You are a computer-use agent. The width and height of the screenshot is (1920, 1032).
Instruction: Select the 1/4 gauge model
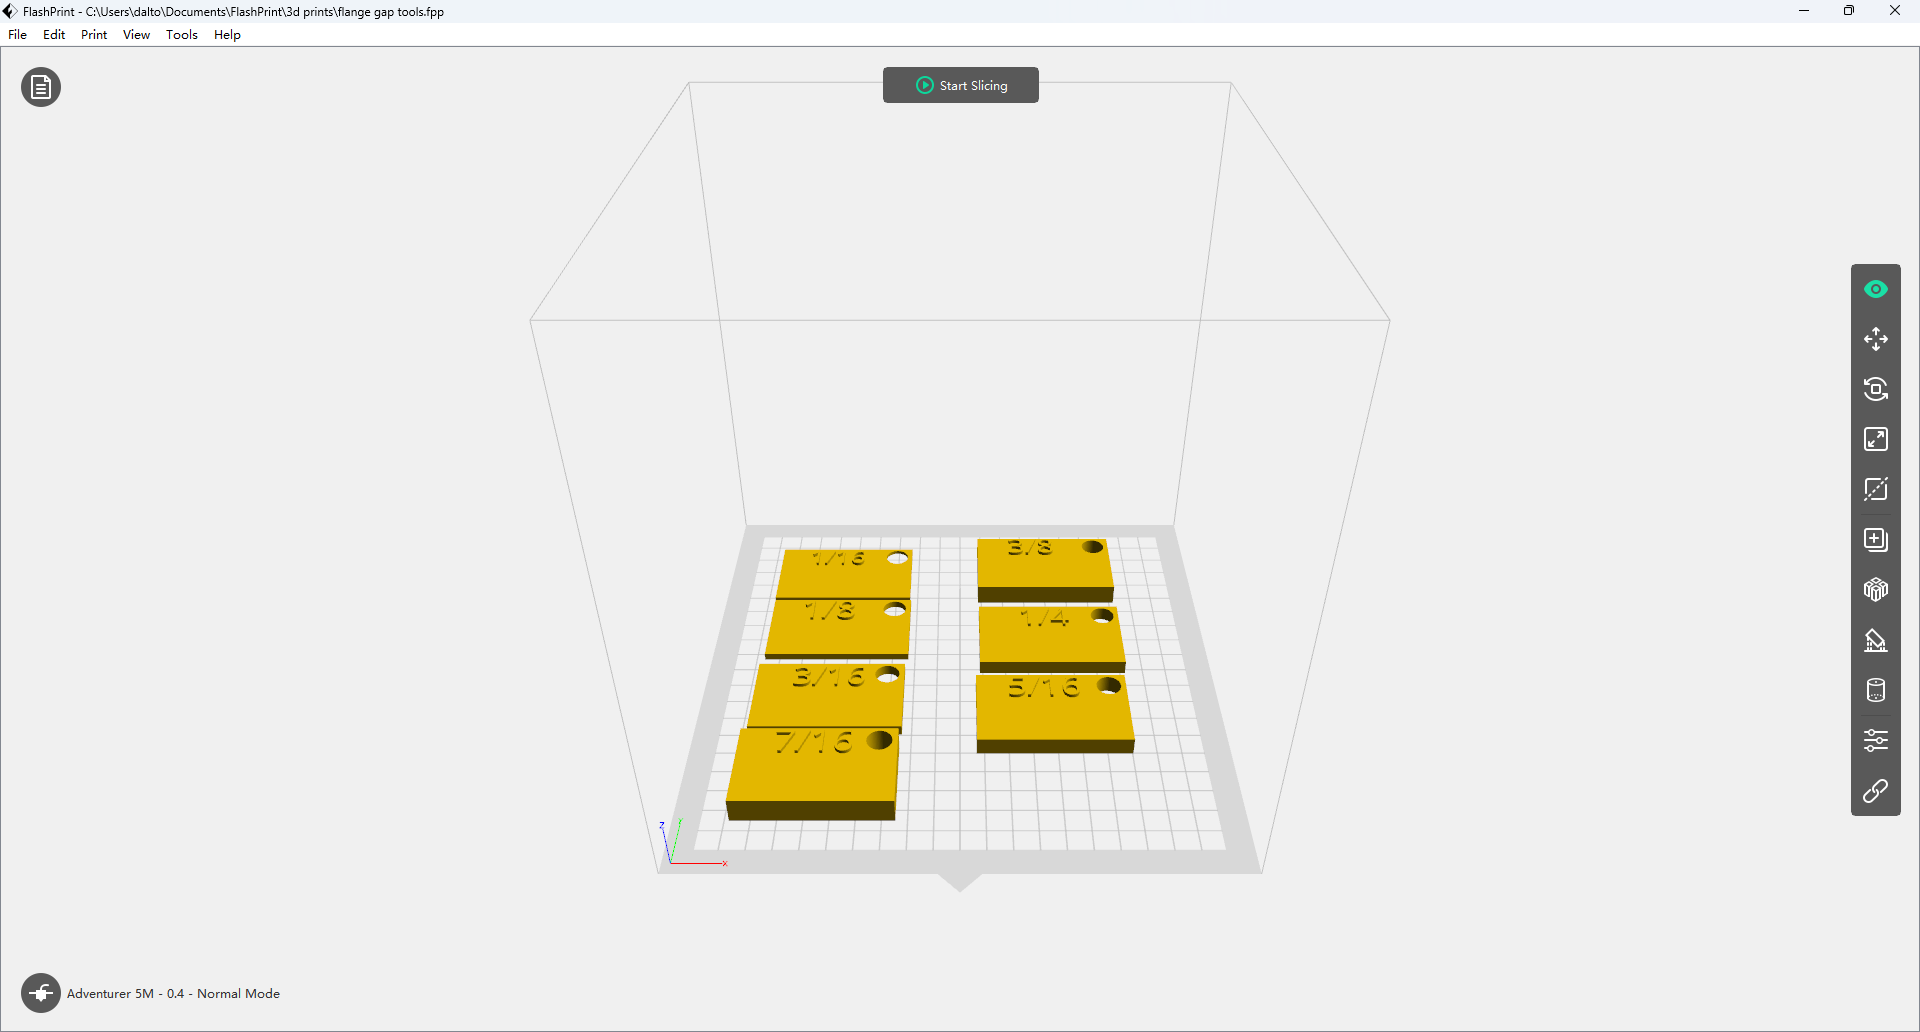tap(1052, 639)
